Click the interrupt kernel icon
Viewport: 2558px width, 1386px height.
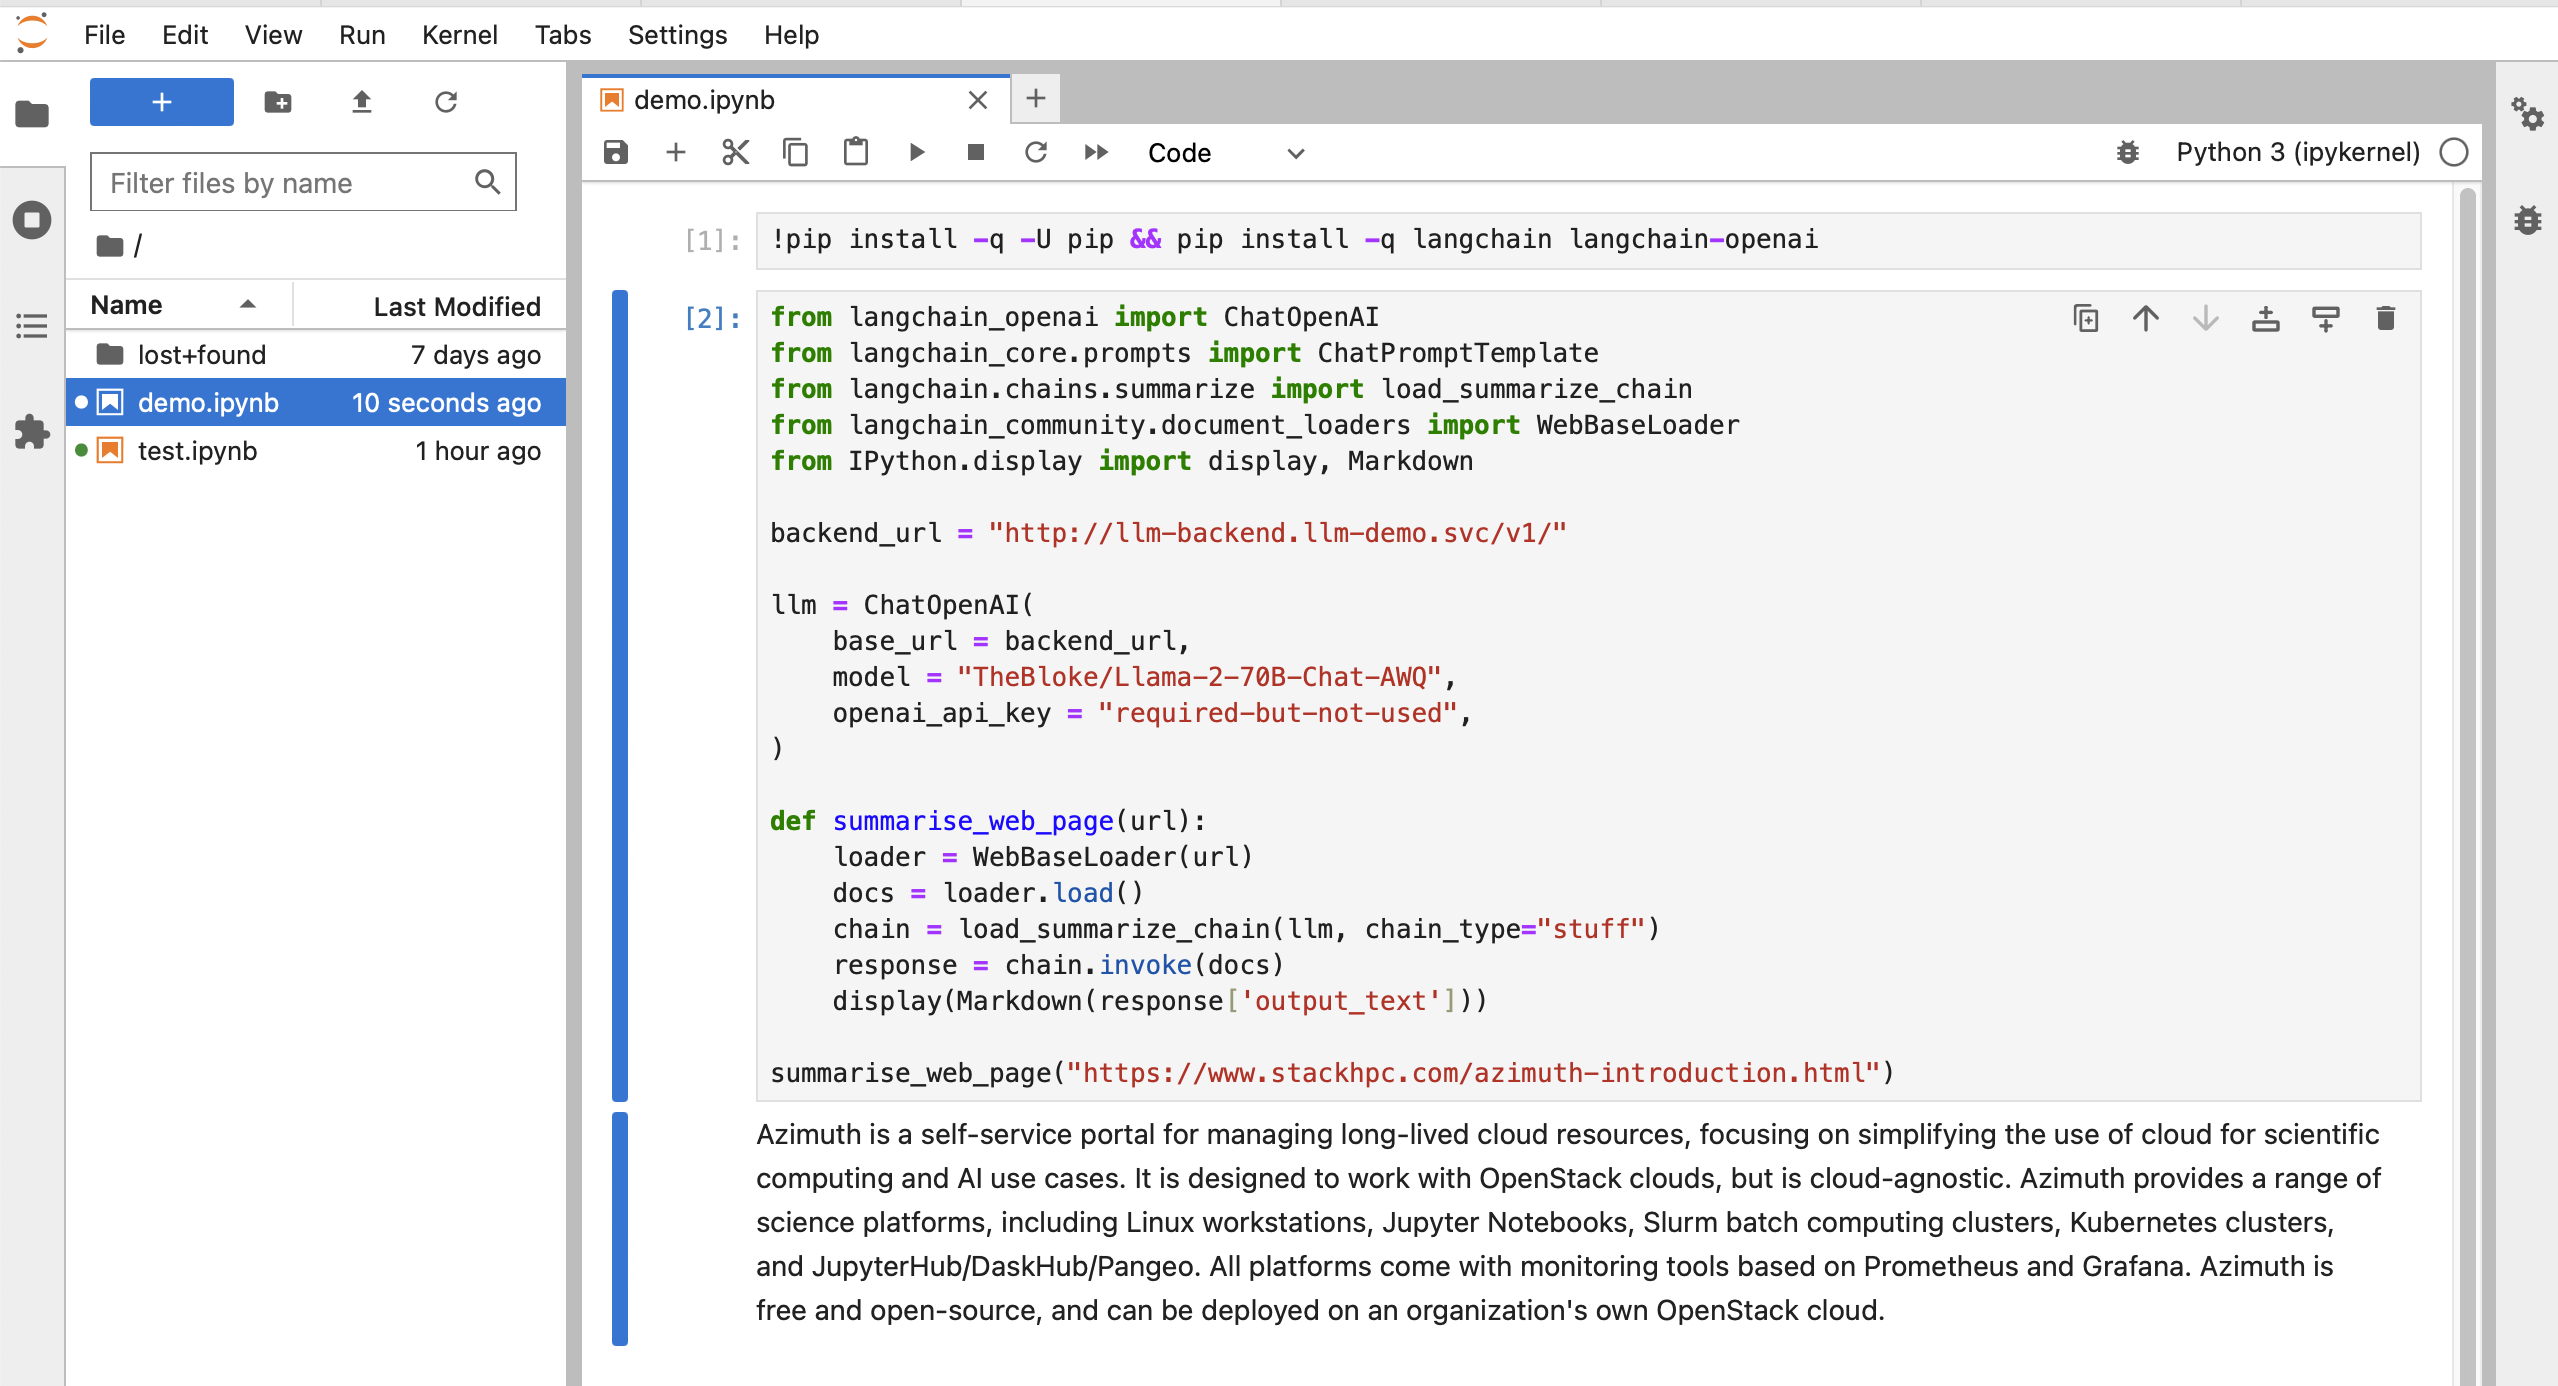974,152
